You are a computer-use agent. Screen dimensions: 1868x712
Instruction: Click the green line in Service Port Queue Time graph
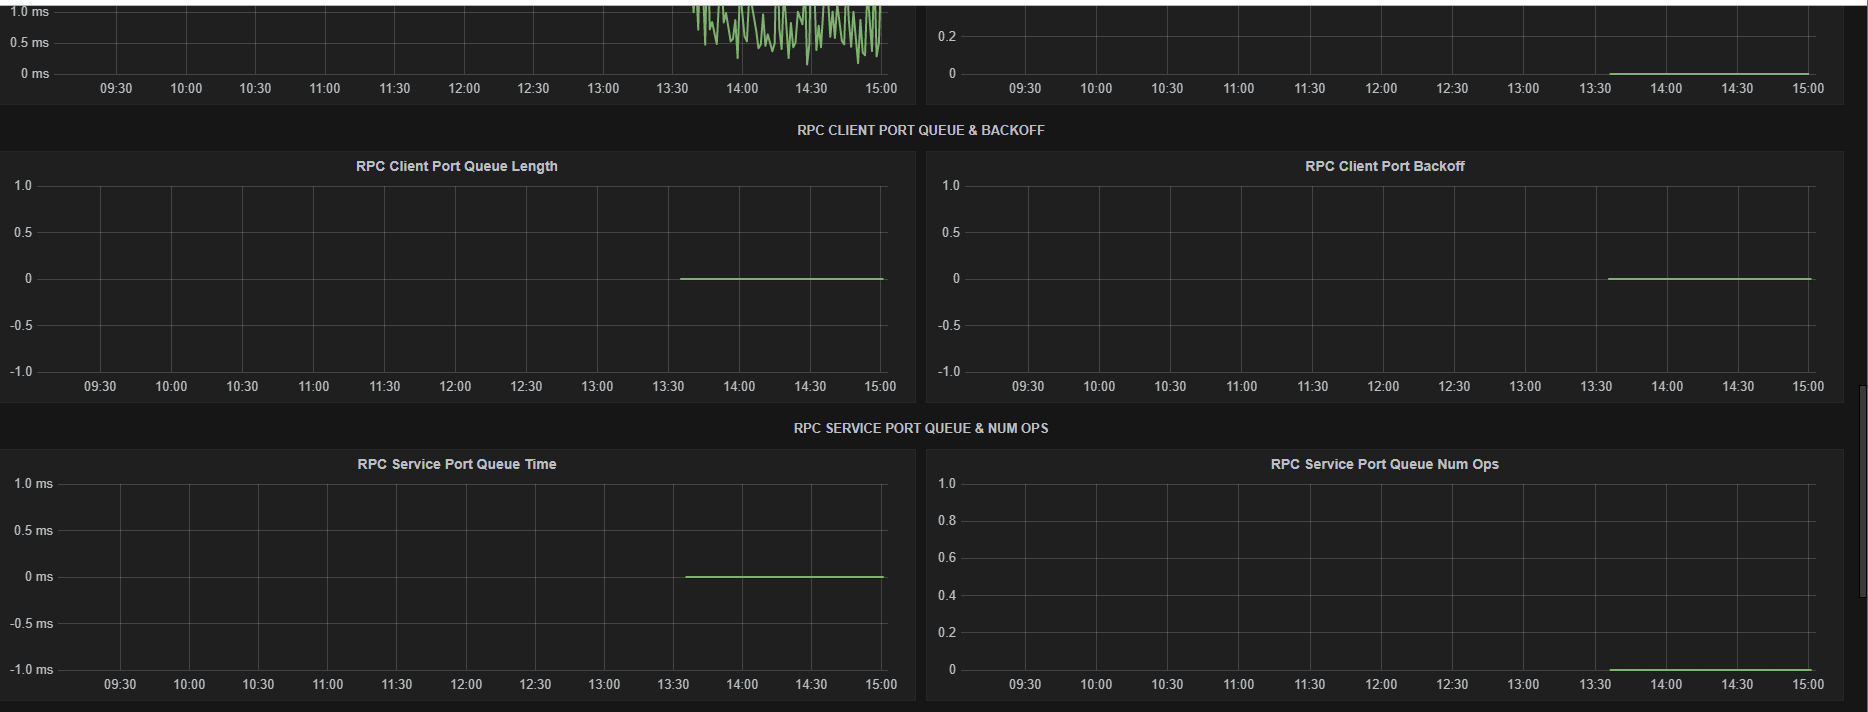pos(784,577)
